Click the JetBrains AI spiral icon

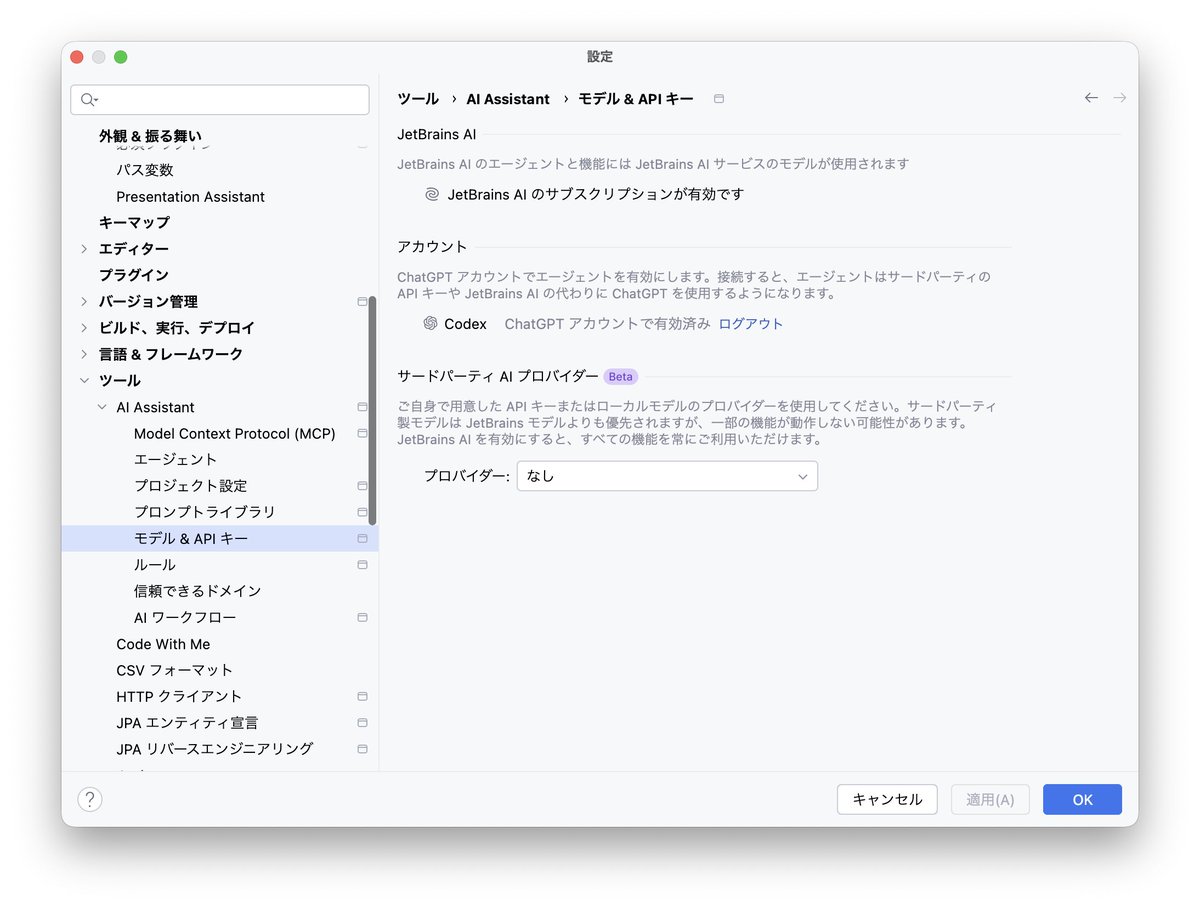pos(432,194)
